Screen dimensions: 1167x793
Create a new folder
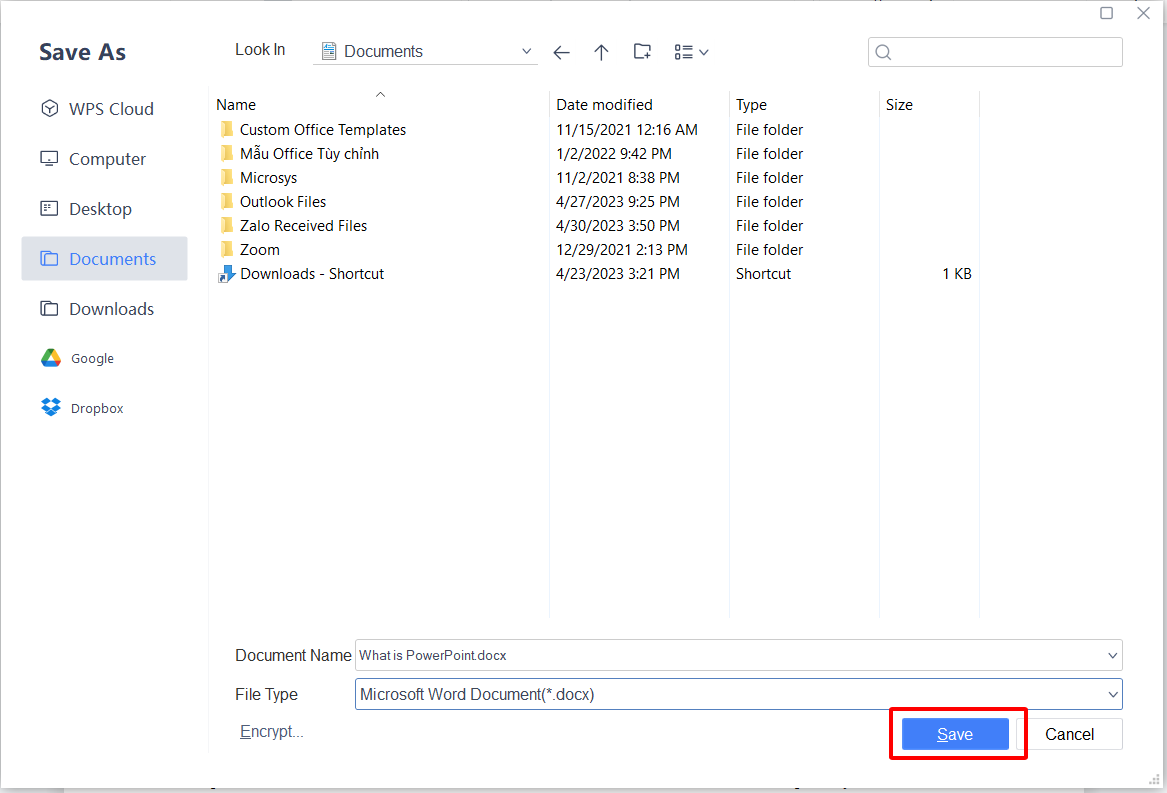(x=641, y=51)
